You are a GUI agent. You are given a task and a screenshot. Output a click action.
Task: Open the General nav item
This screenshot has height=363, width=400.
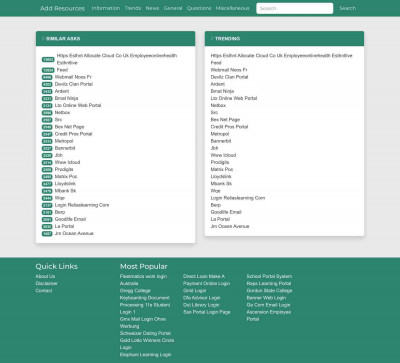[173, 8]
